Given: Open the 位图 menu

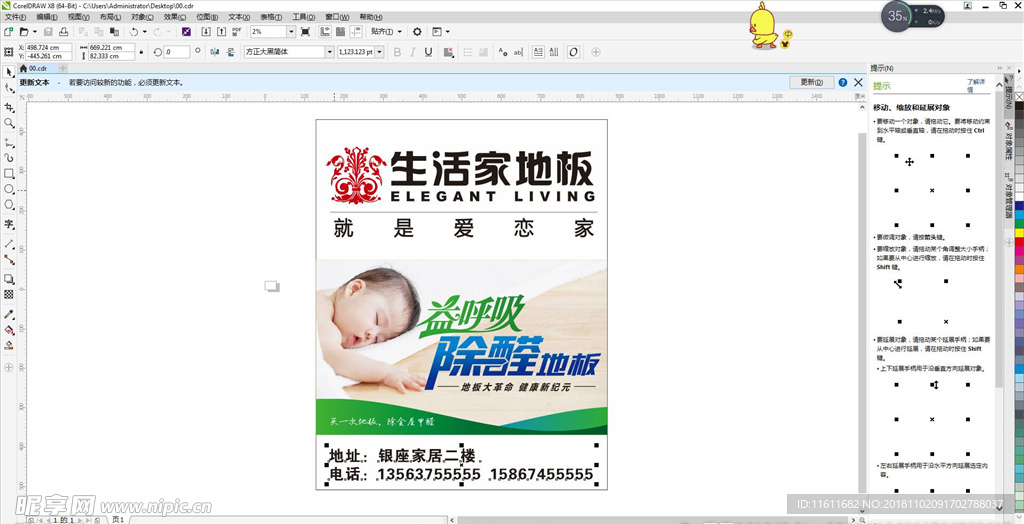Looking at the screenshot, I should [207, 17].
